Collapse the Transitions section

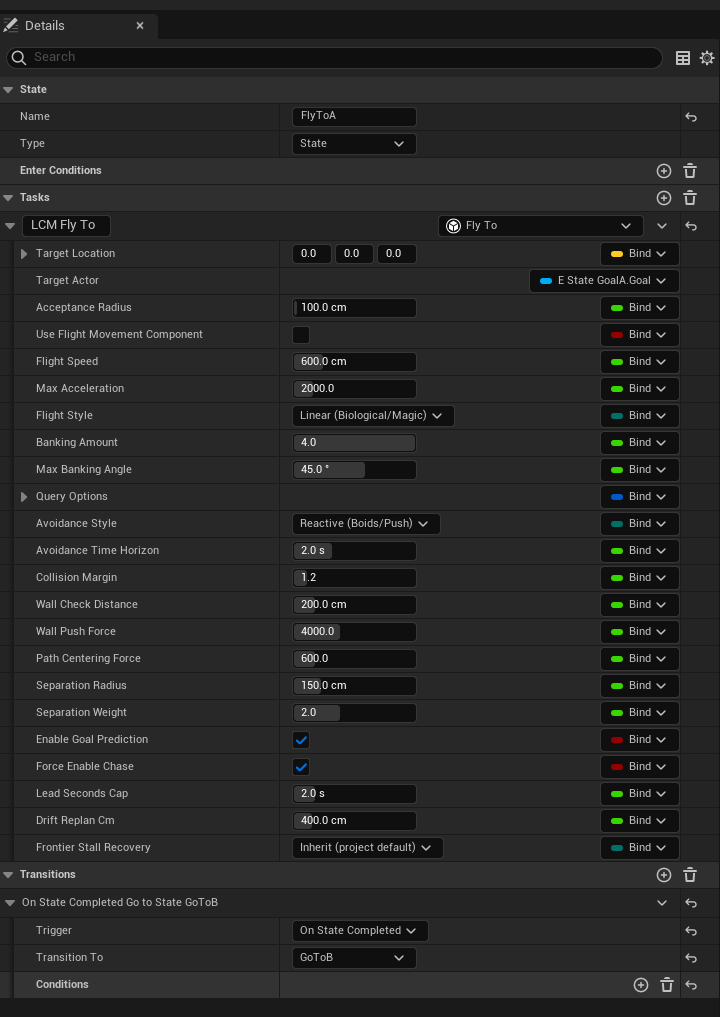[8, 875]
